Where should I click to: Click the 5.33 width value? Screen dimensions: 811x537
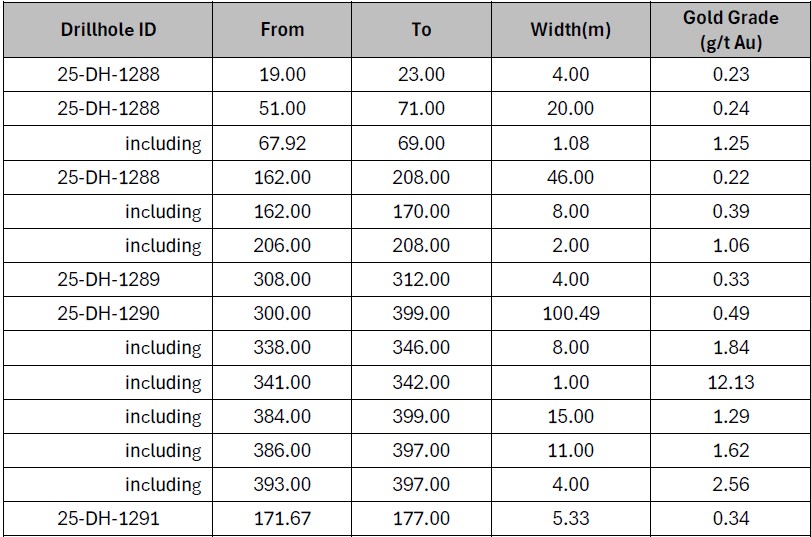pyautogui.click(x=570, y=518)
